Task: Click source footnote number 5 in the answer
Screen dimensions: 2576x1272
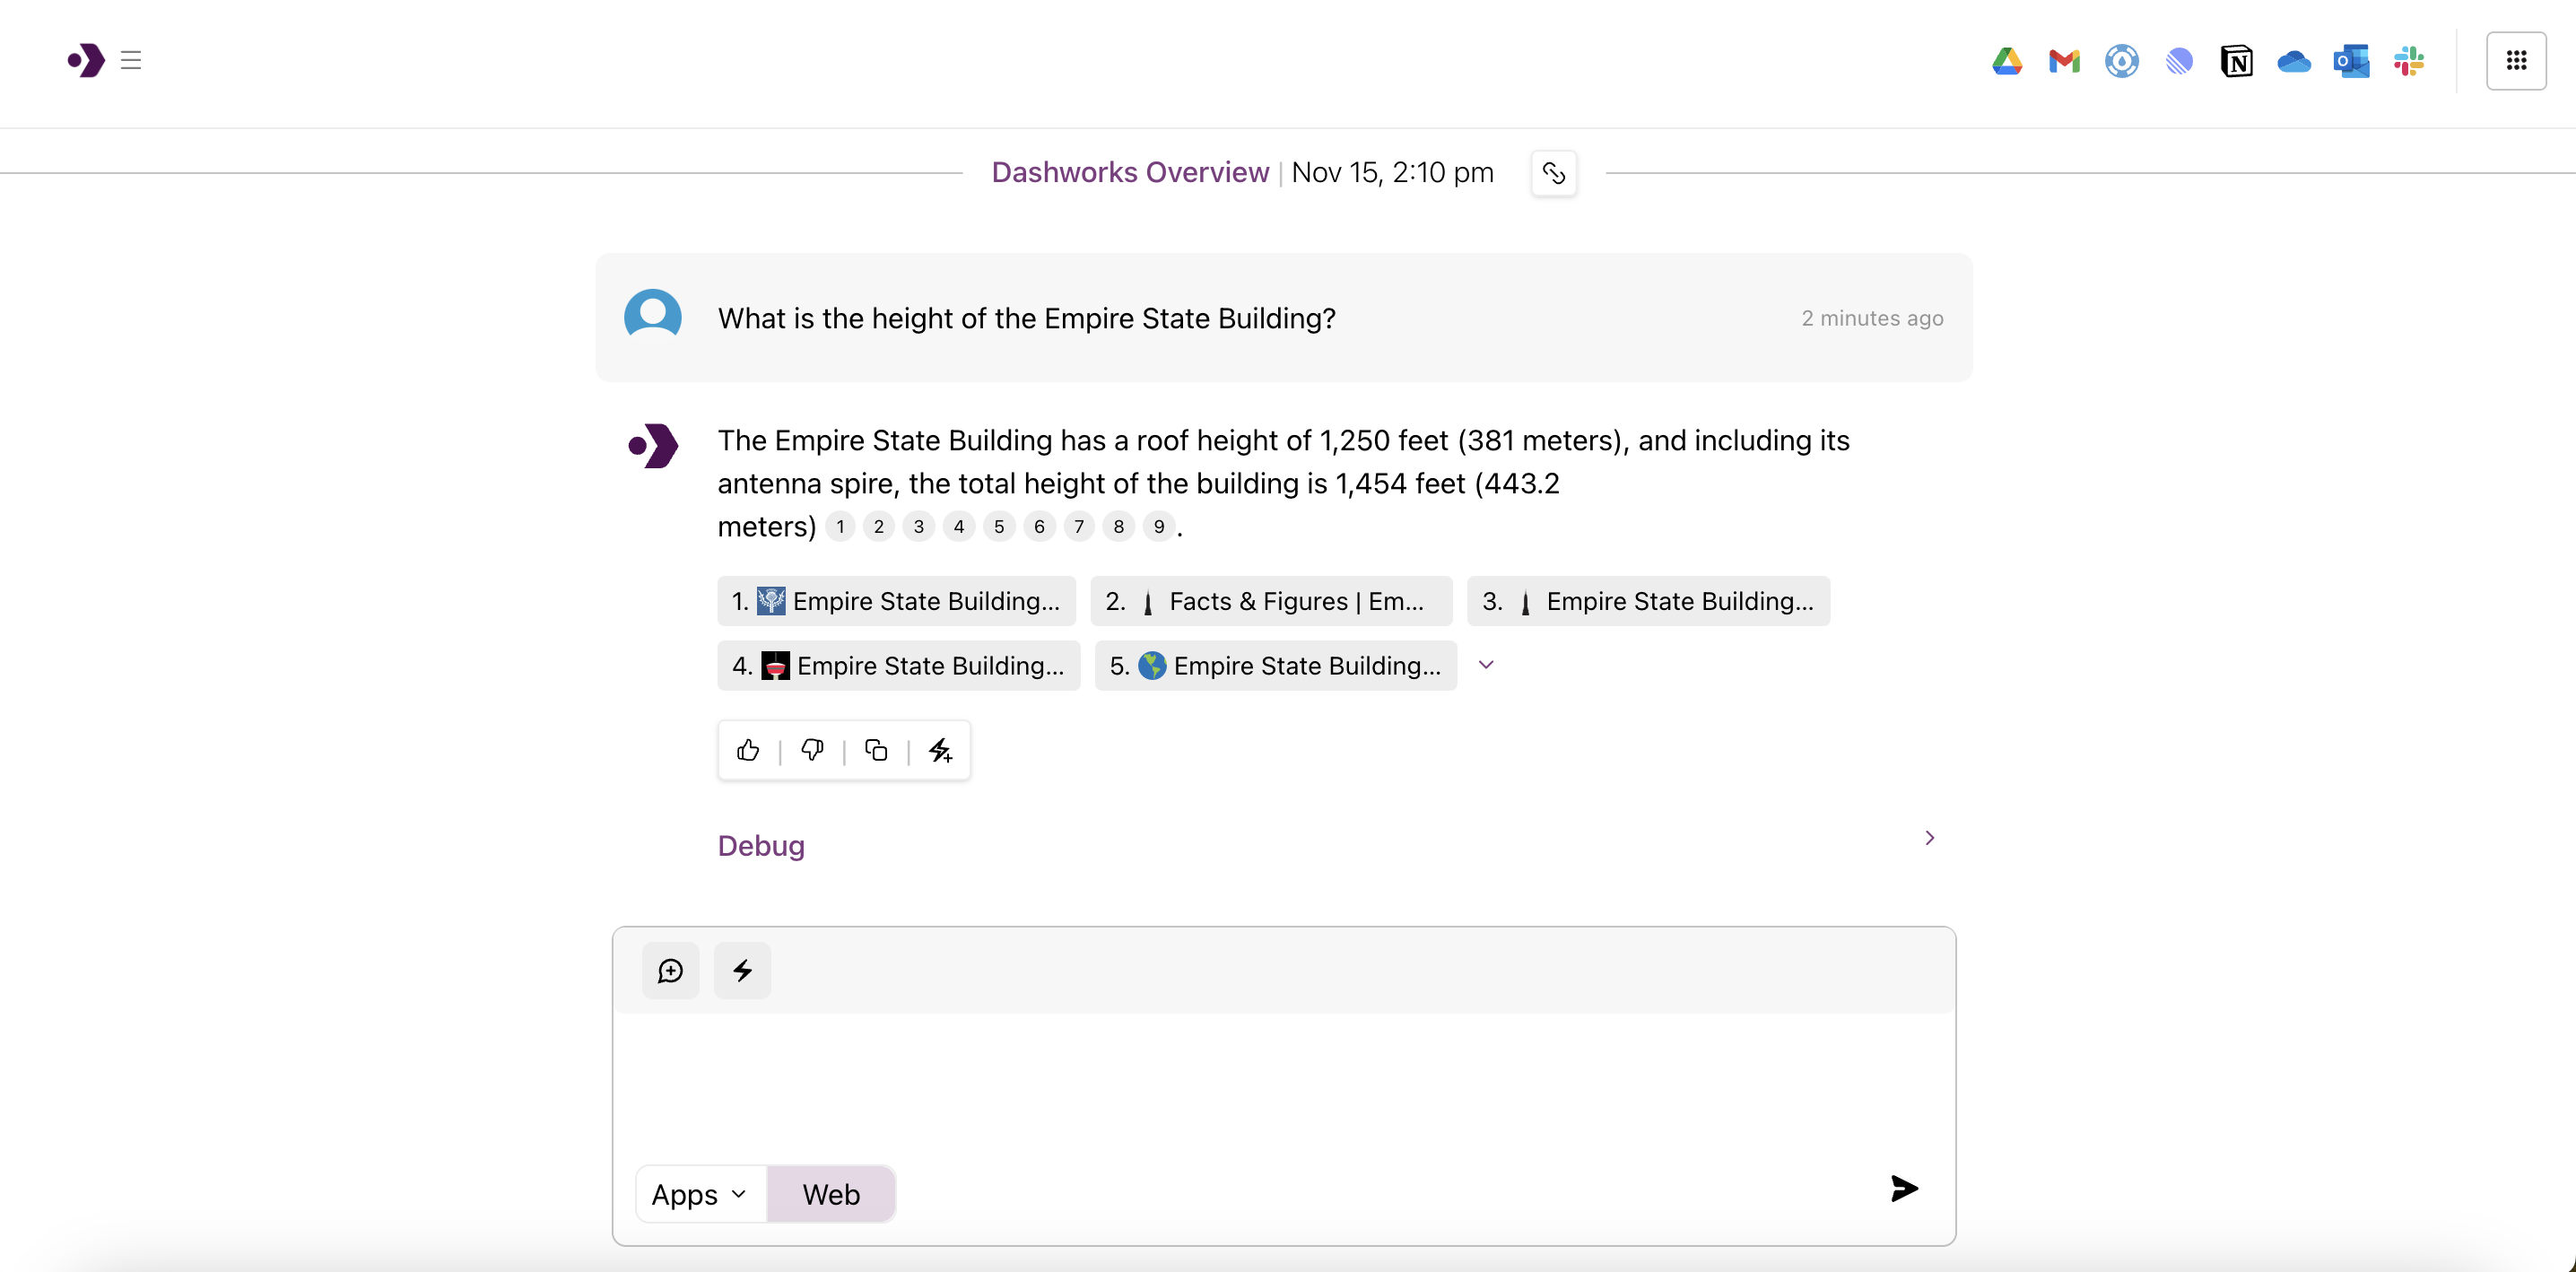Action: click(x=998, y=527)
